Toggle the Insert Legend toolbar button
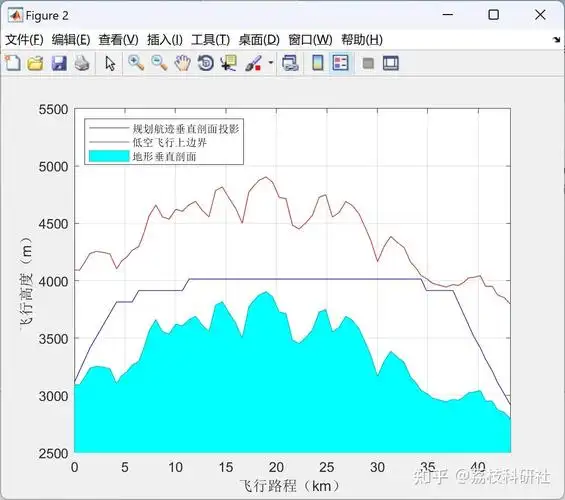 pyautogui.click(x=341, y=63)
